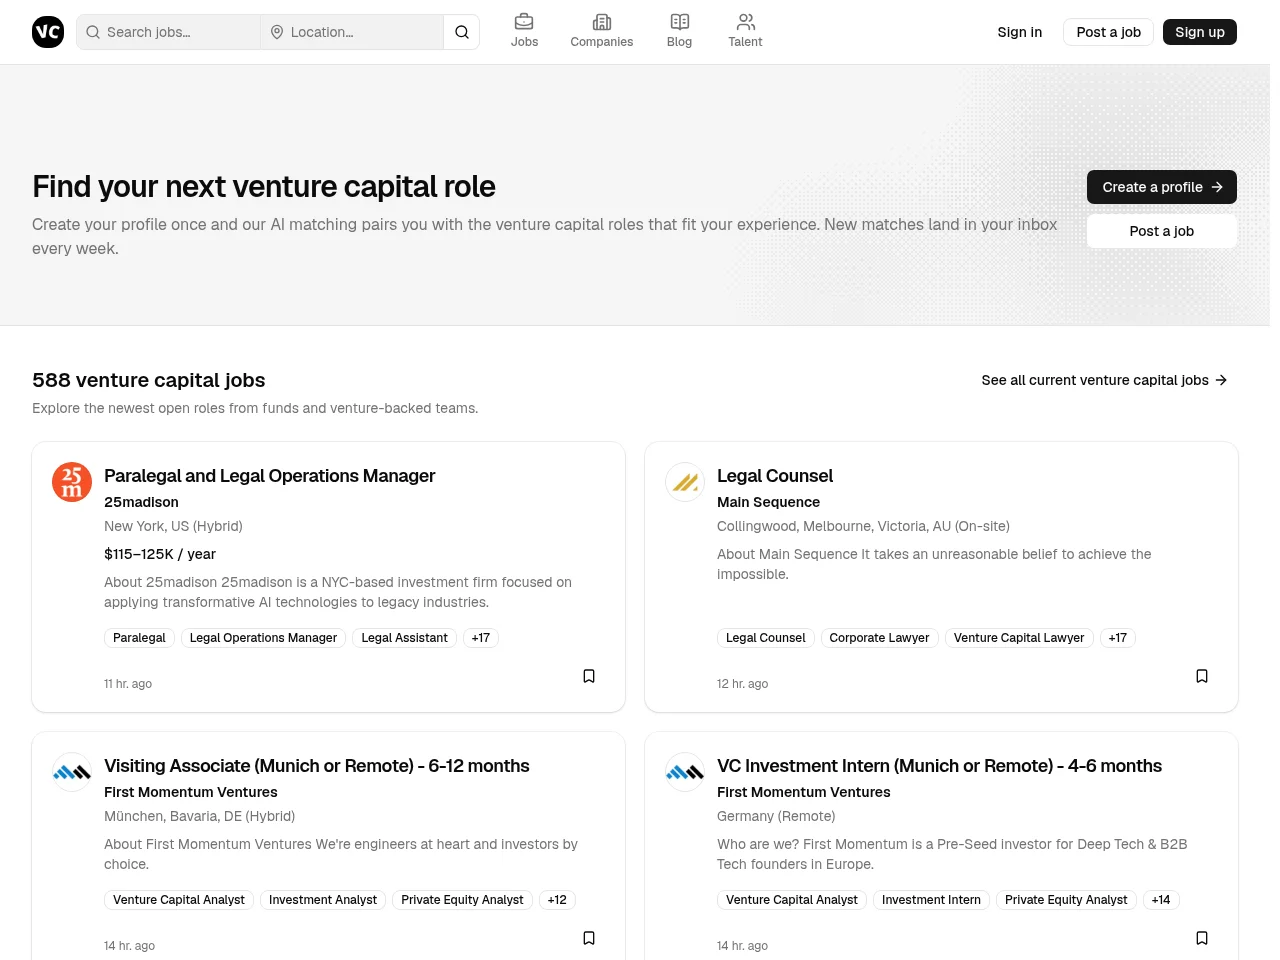Click Post a job in hero banner

point(1162,231)
